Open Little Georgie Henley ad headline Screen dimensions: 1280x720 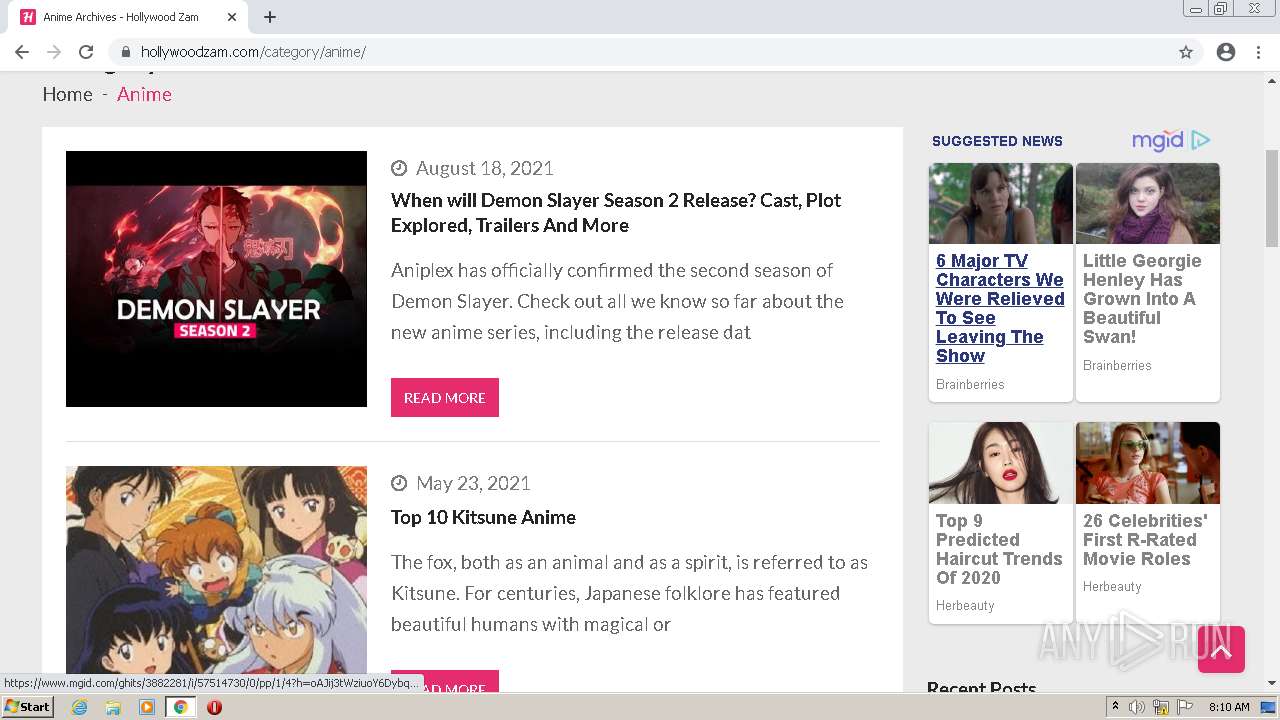[1142, 298]
